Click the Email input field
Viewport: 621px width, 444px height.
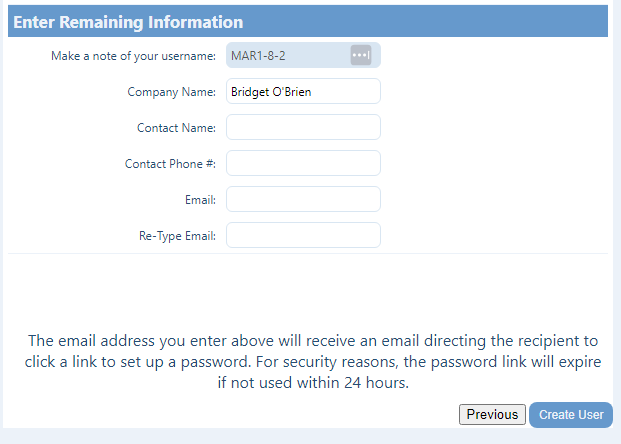click(303, 199)
